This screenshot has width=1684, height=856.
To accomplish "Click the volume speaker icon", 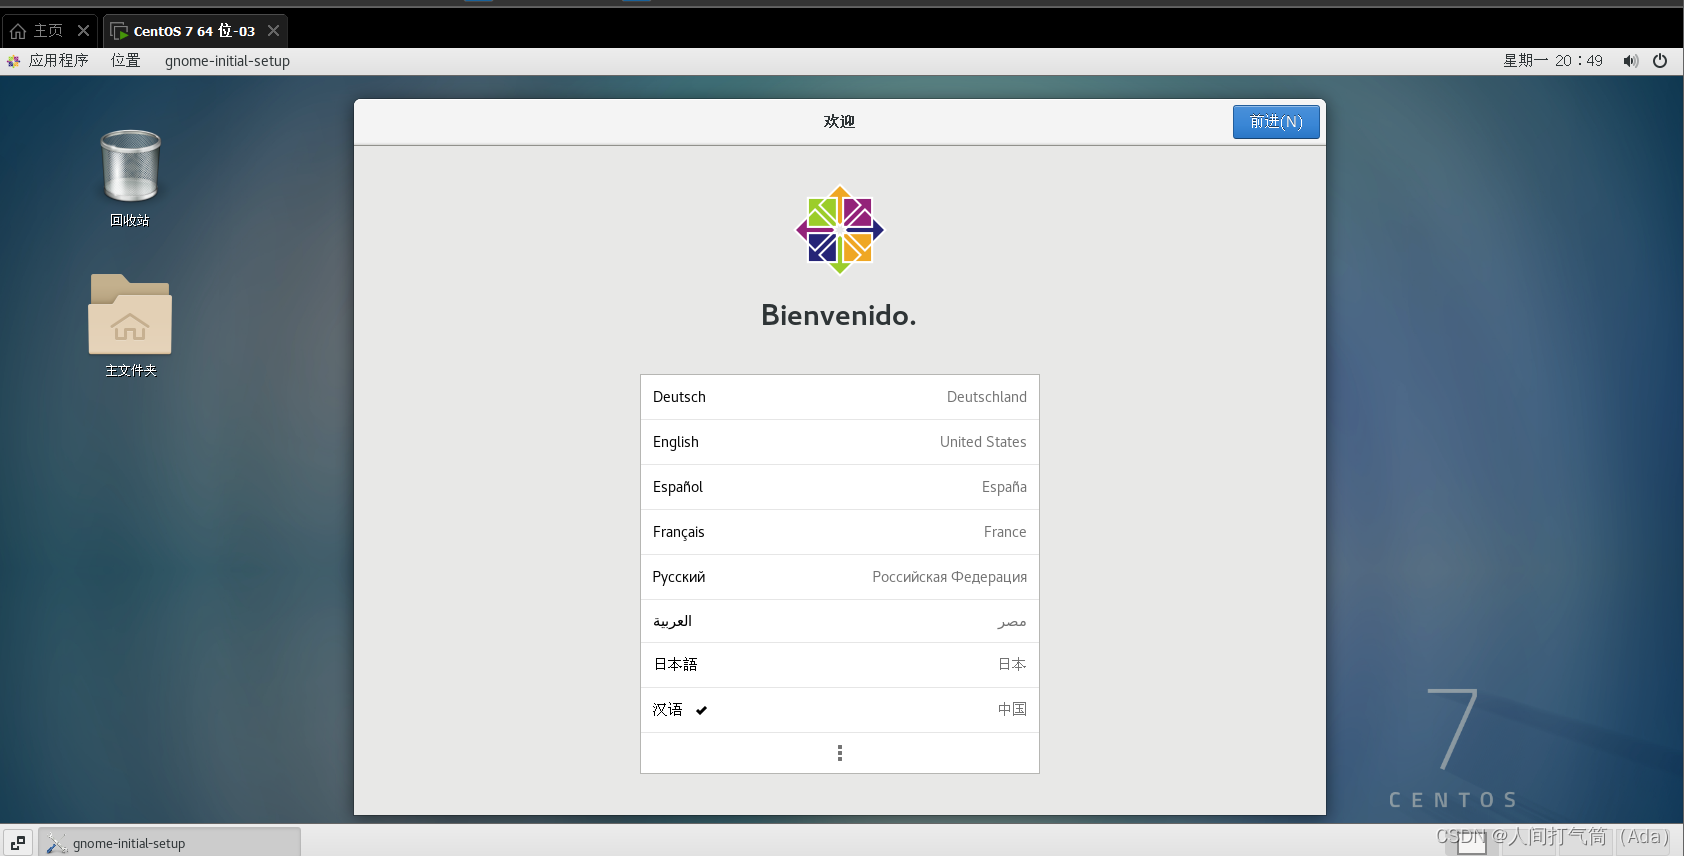I will tap(1630, 61).
